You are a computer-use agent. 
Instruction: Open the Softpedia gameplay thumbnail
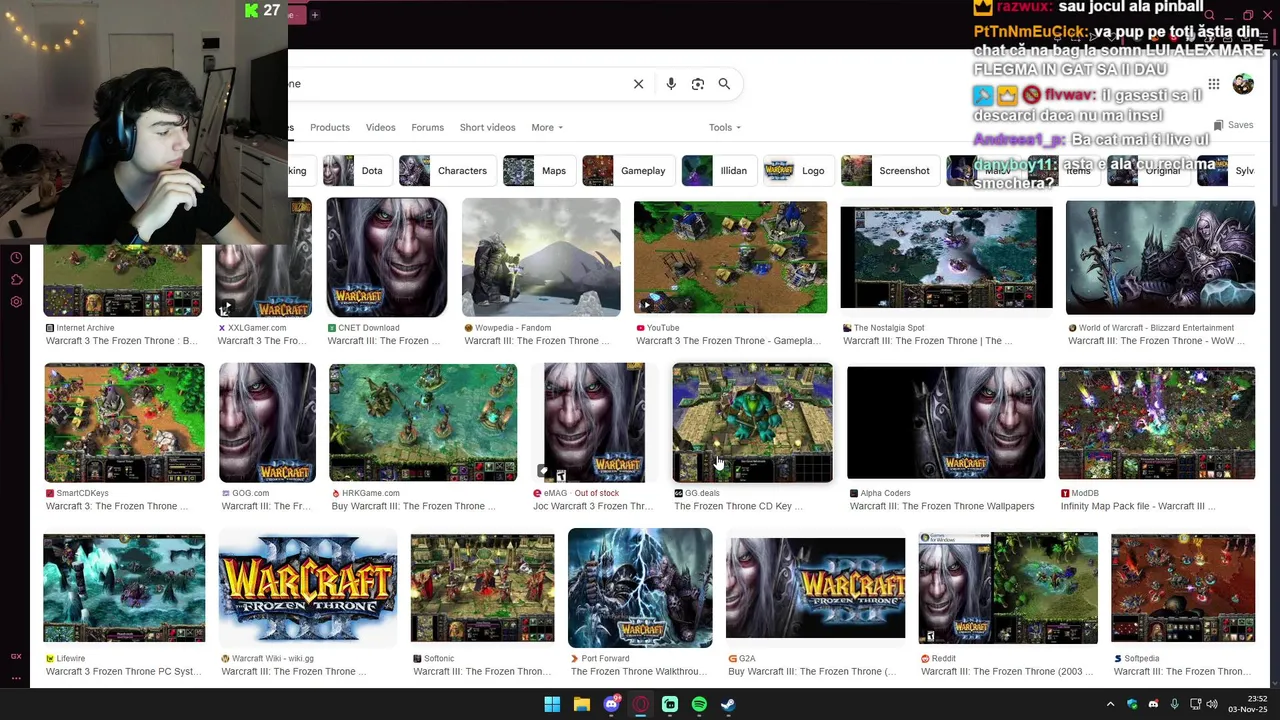click(x=1183, y=588)
